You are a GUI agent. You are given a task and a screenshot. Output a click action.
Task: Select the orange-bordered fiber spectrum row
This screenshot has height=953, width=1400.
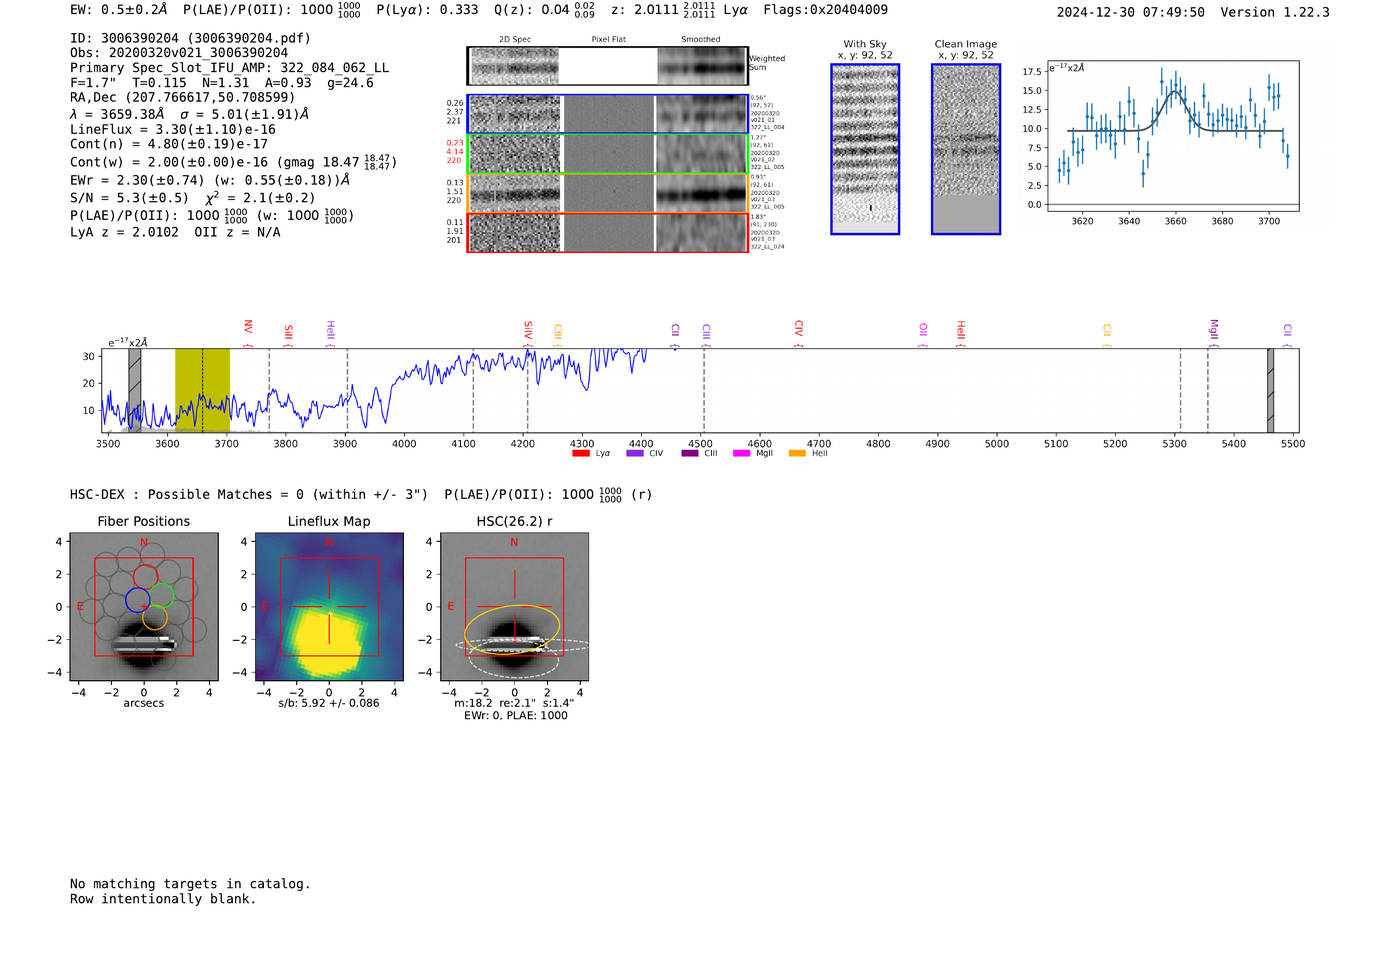point(608,193)
